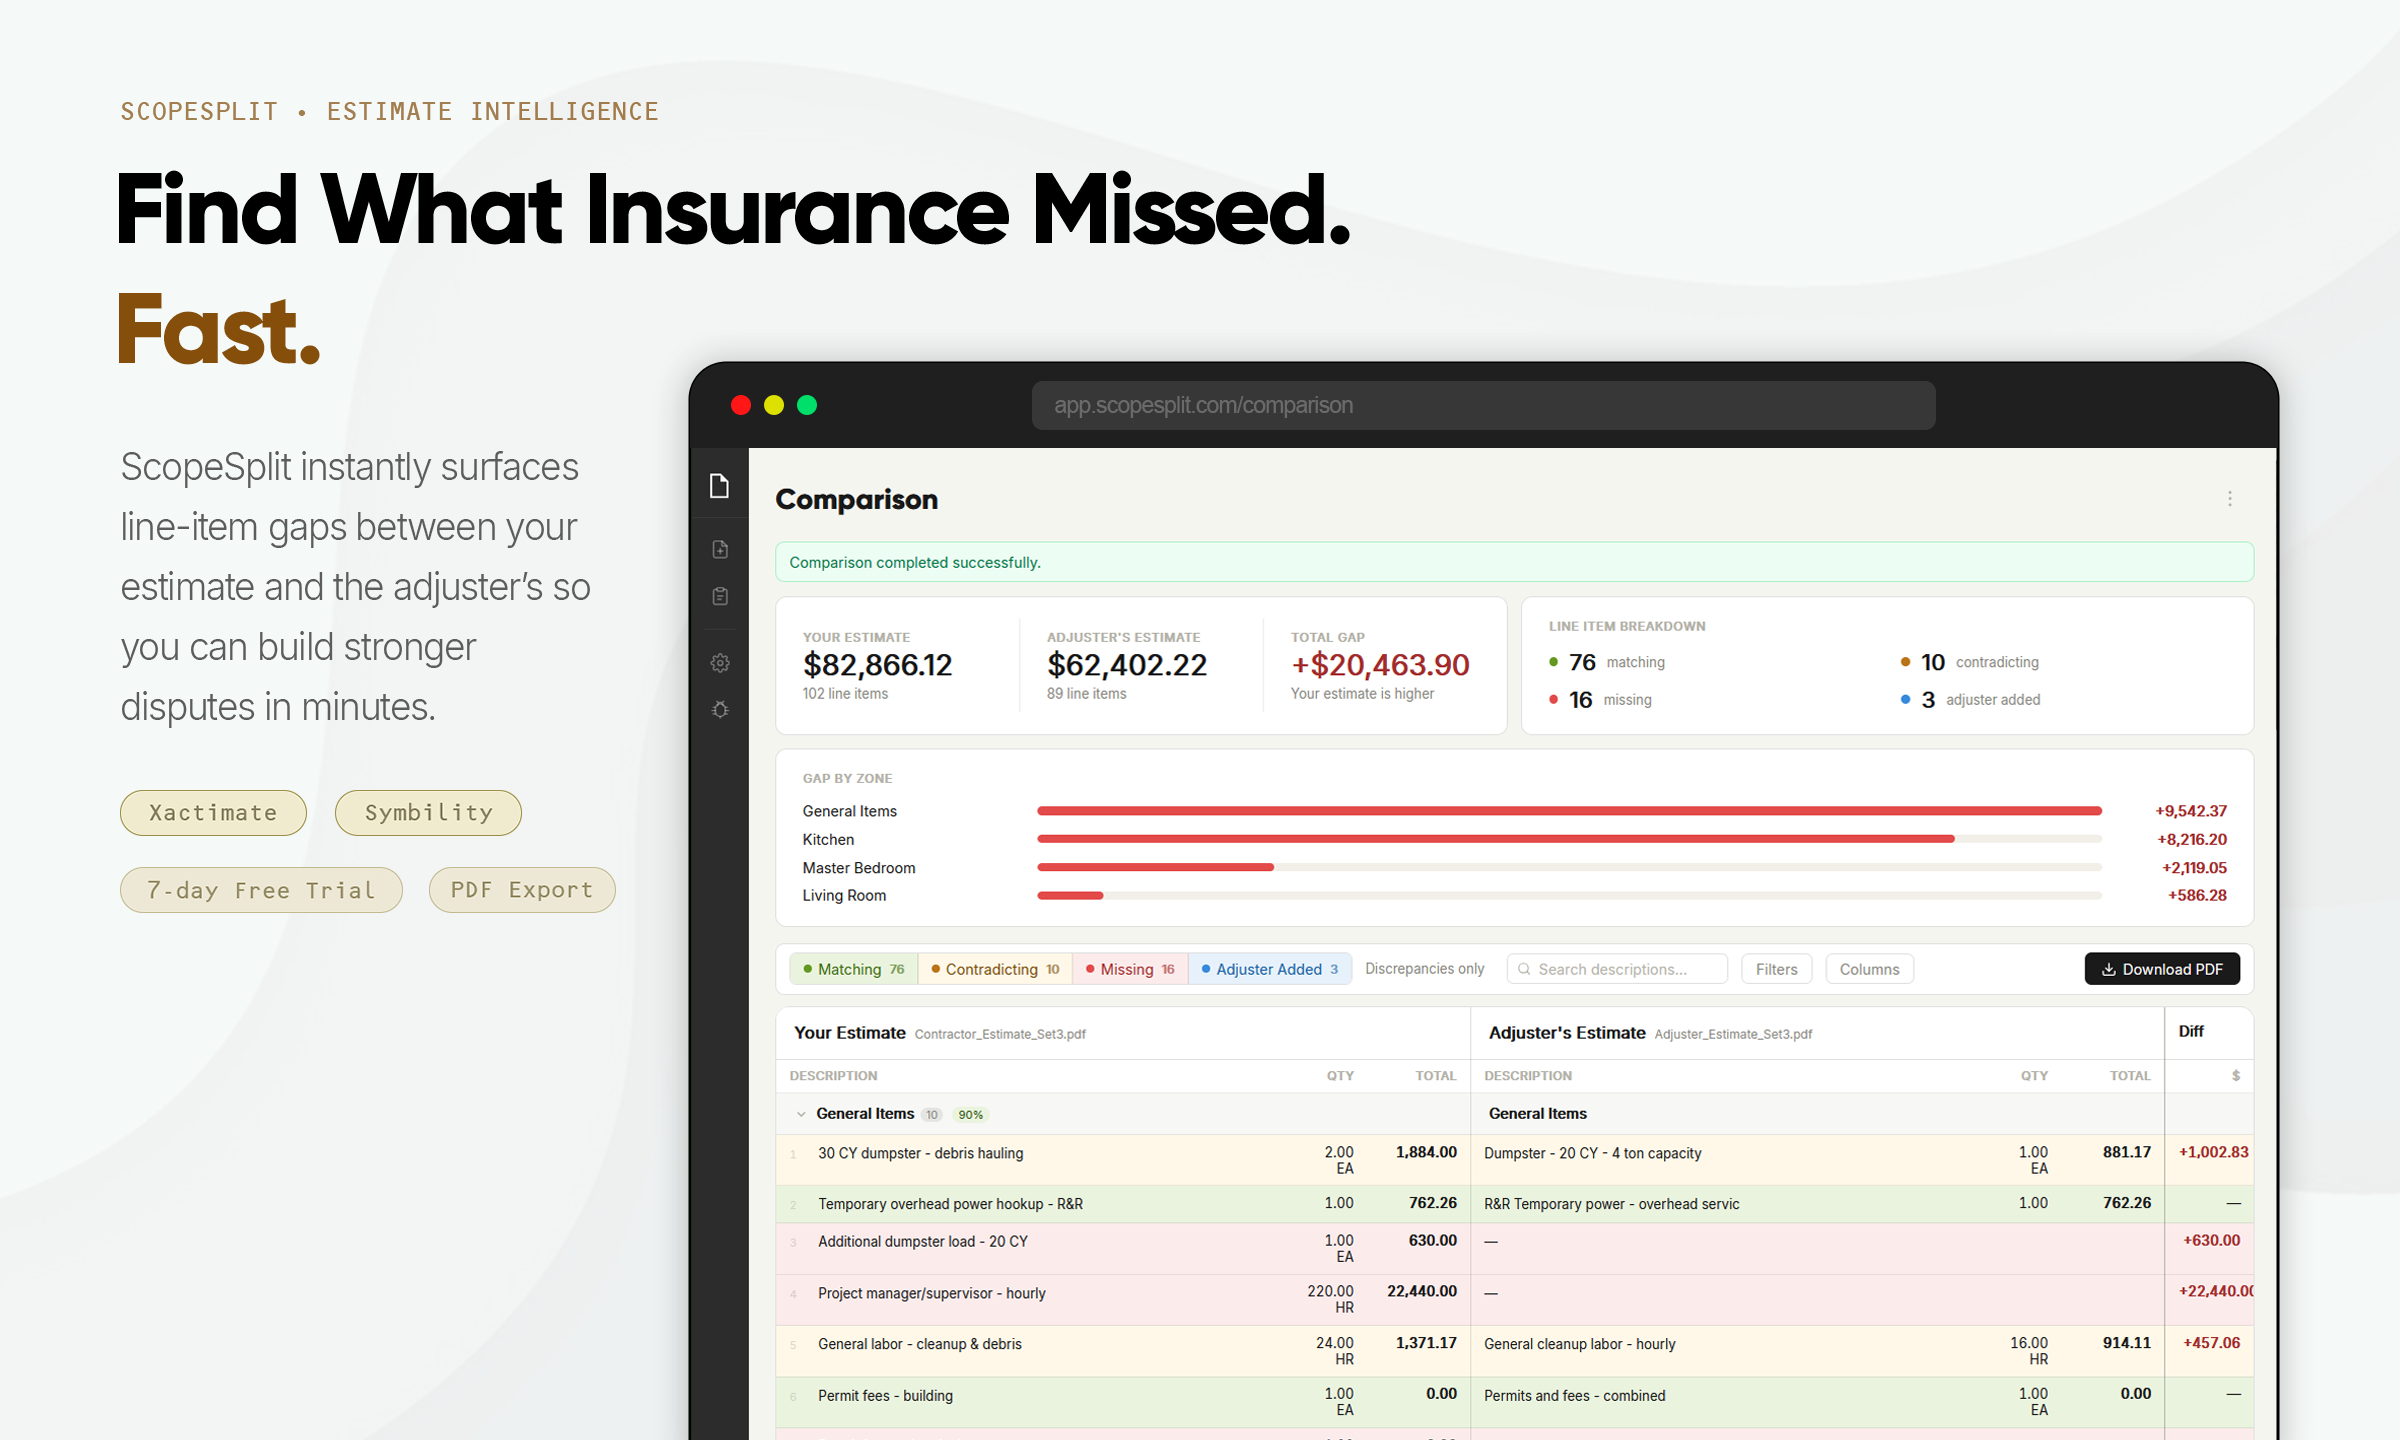The width and height of the screenshot is (2400, 1440).
Task: Click the green maximize dot in browser mockup
Action: click(x=807, y=405)
